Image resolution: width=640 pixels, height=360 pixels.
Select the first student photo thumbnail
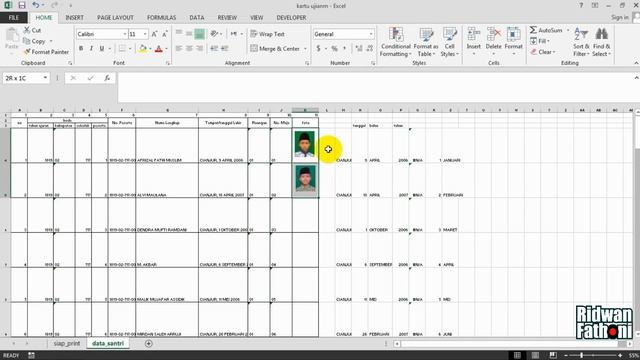pos(305,144)
